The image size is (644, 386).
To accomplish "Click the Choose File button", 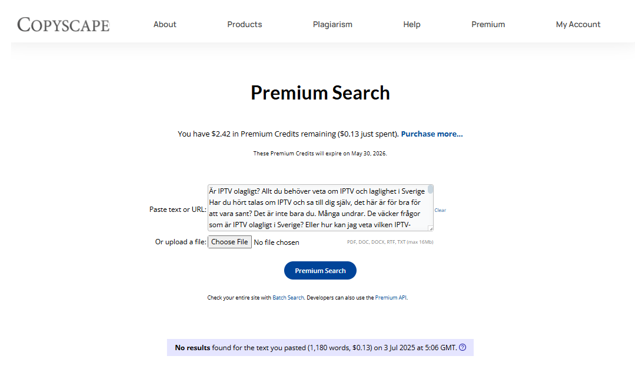I will [x=230, y=242].
